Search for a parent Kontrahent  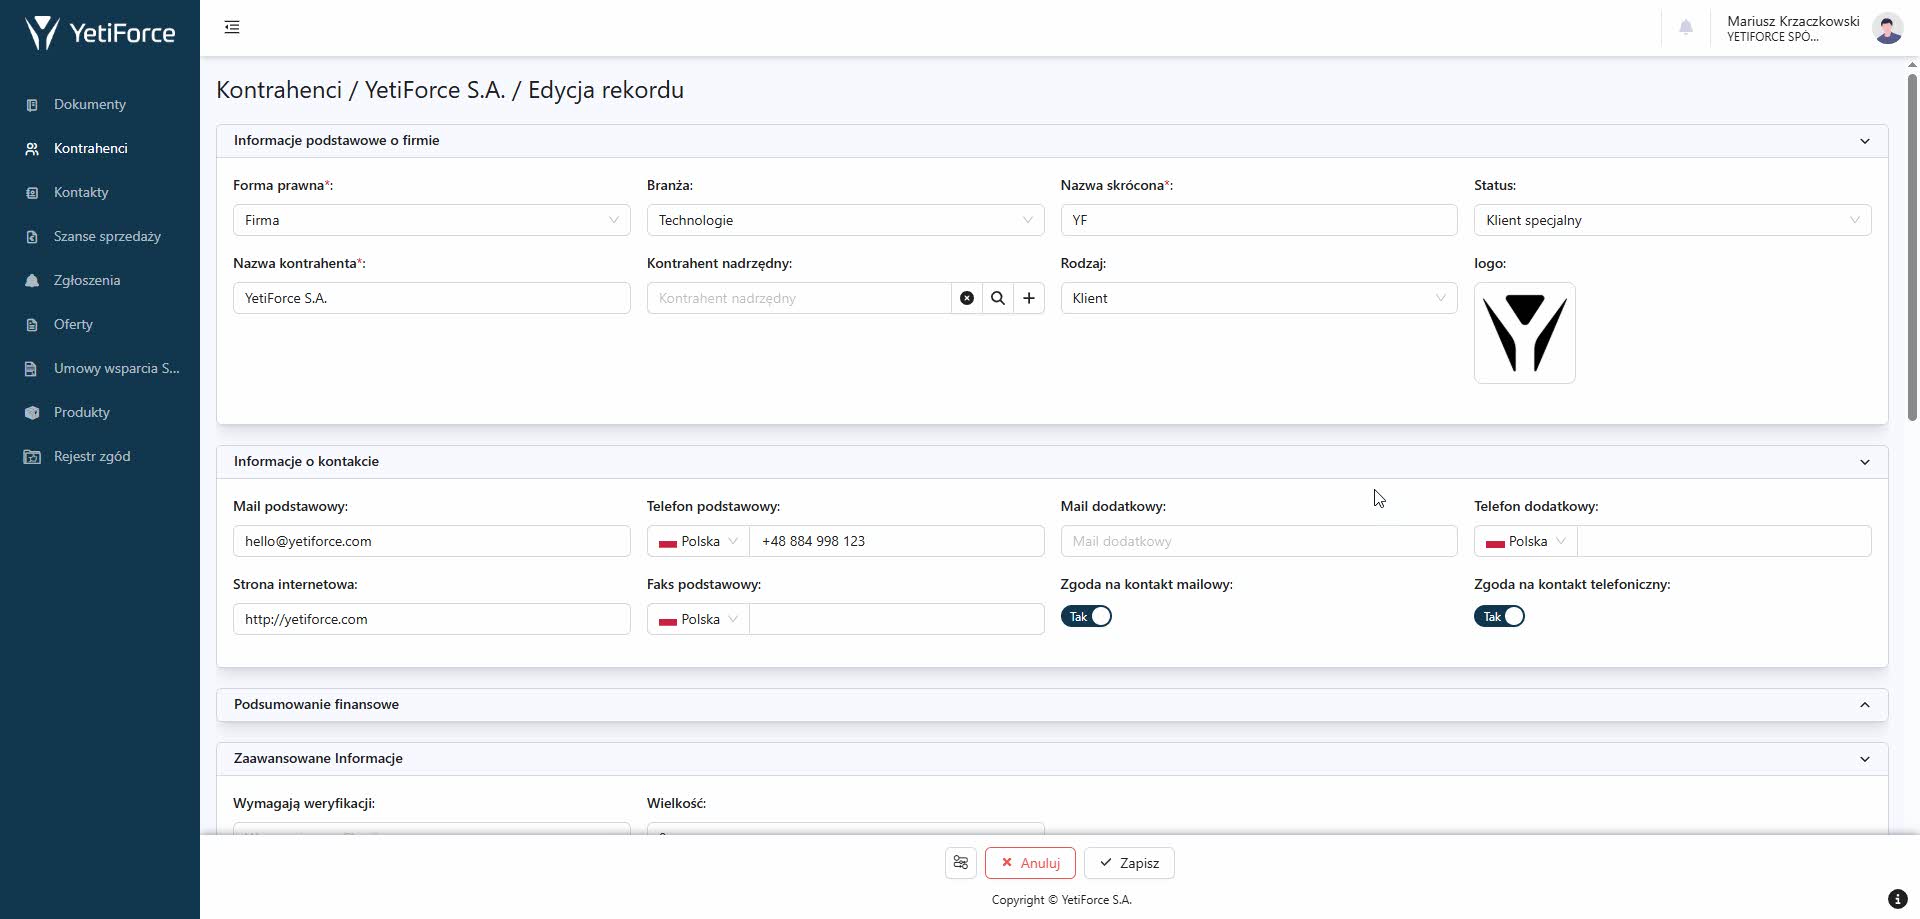[x=997, y=298]
